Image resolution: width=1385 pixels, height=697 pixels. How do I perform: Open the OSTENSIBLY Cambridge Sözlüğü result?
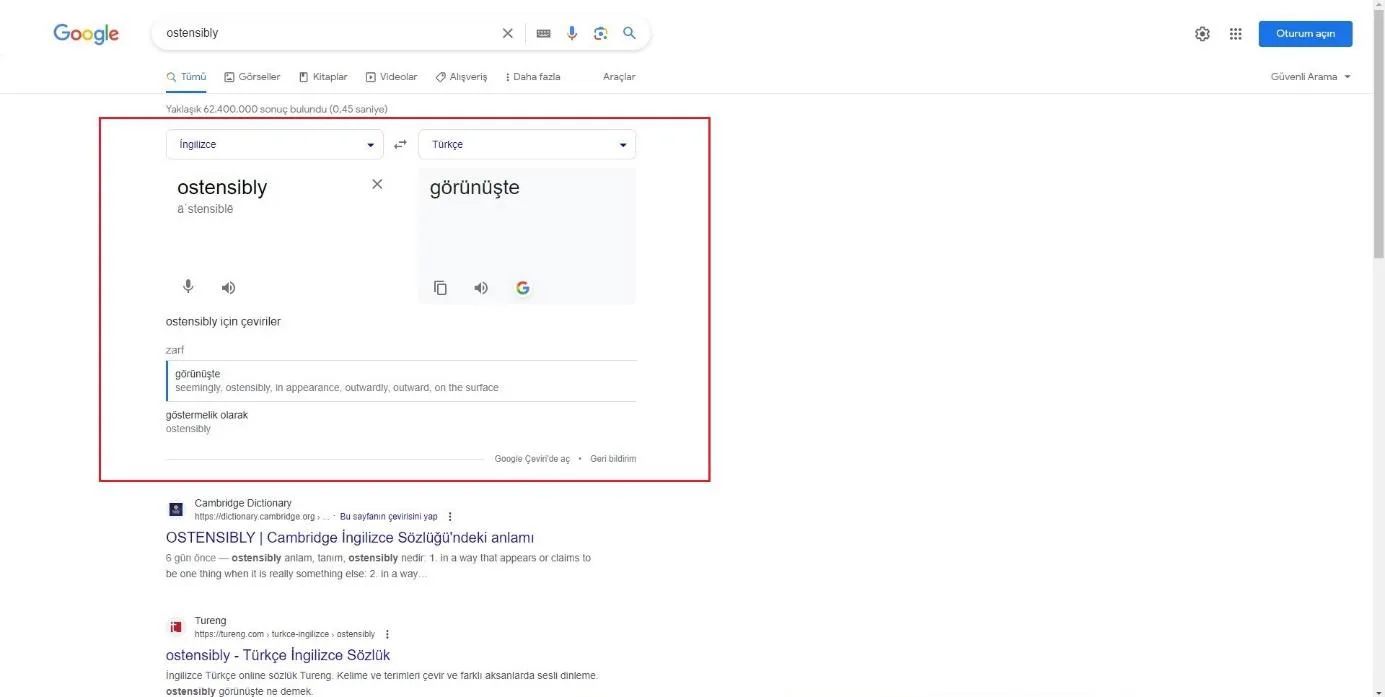(x=350, y=538)
